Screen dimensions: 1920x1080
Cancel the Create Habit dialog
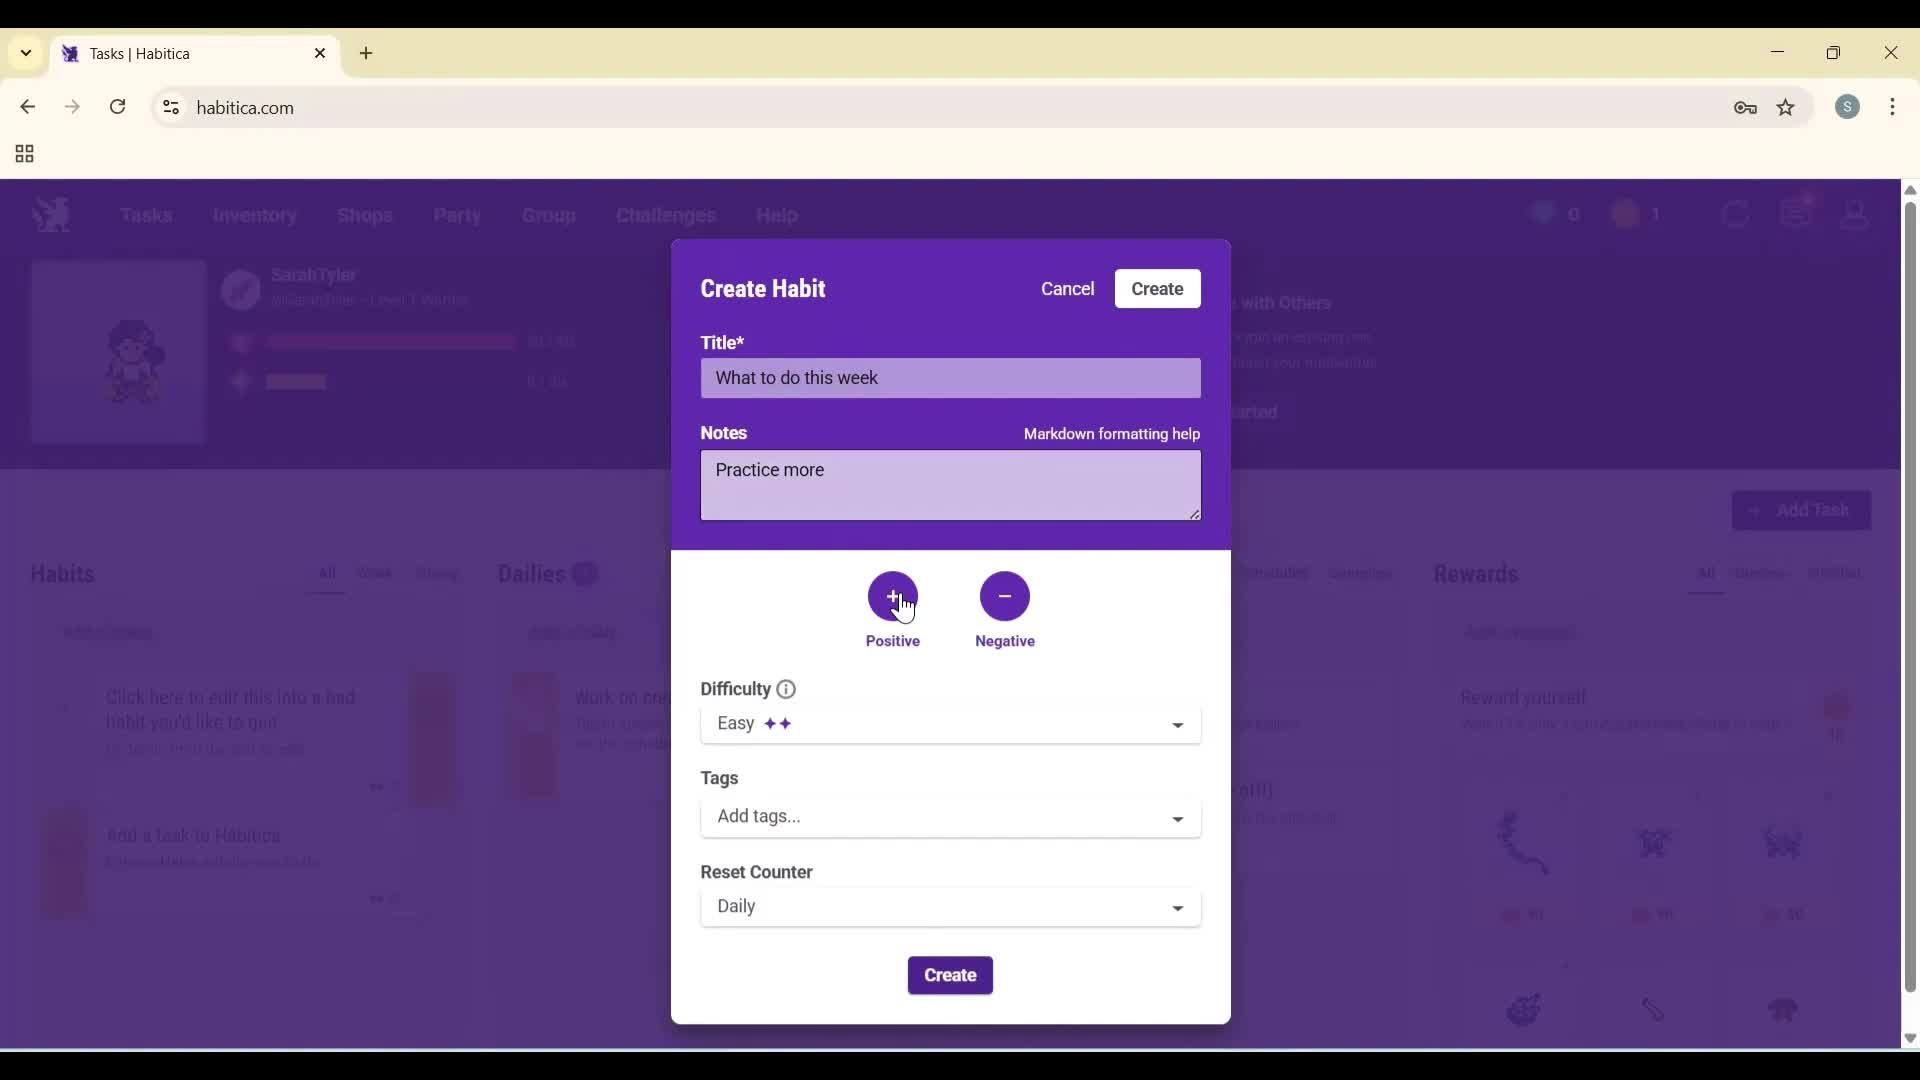1067,288
